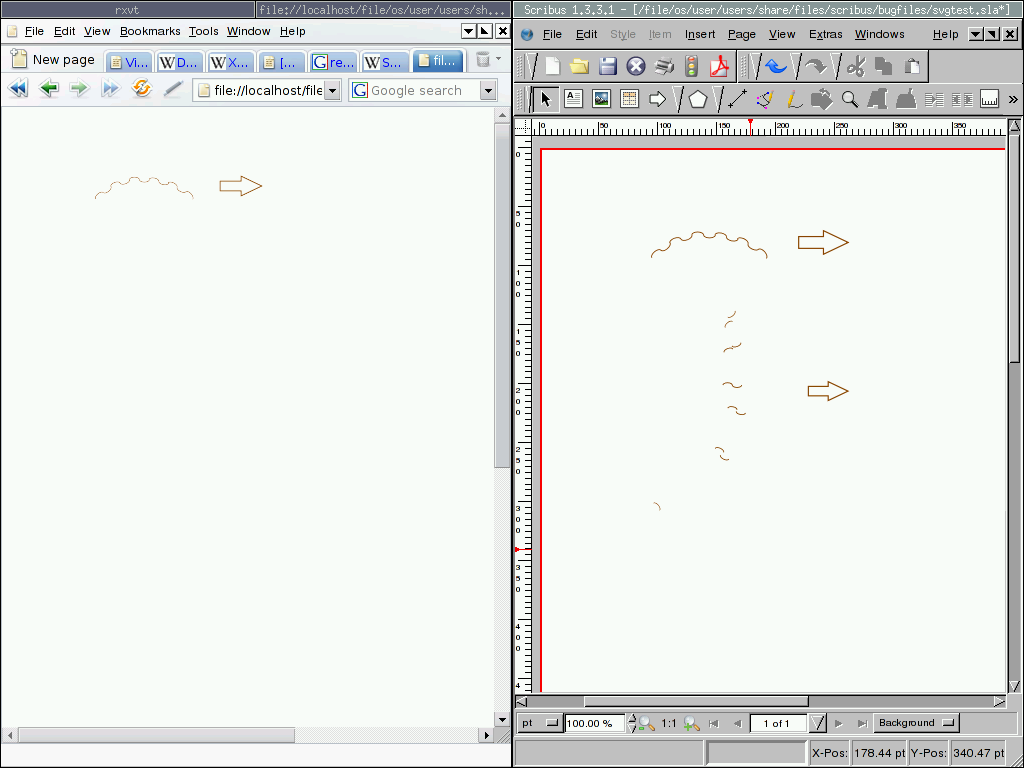The image size is (1024, 768).
Task: Choose the Insert Line tool
Action: (737, 99)
